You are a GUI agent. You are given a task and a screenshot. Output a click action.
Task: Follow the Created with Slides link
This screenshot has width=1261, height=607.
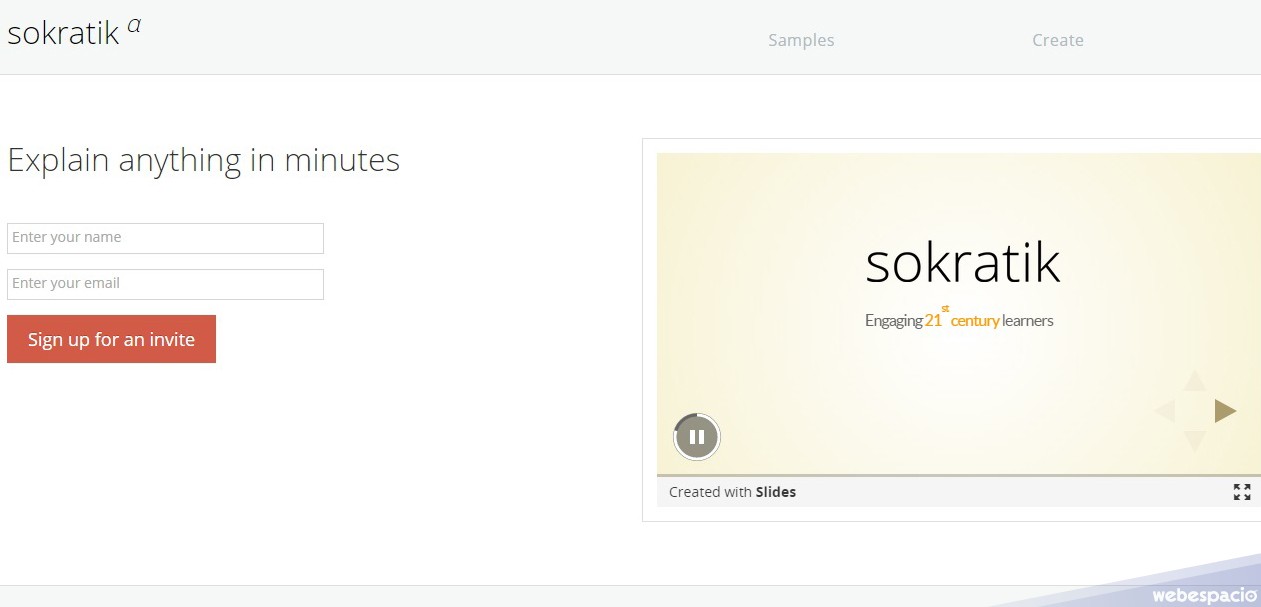pyautogui.click(x=732, y=492)
